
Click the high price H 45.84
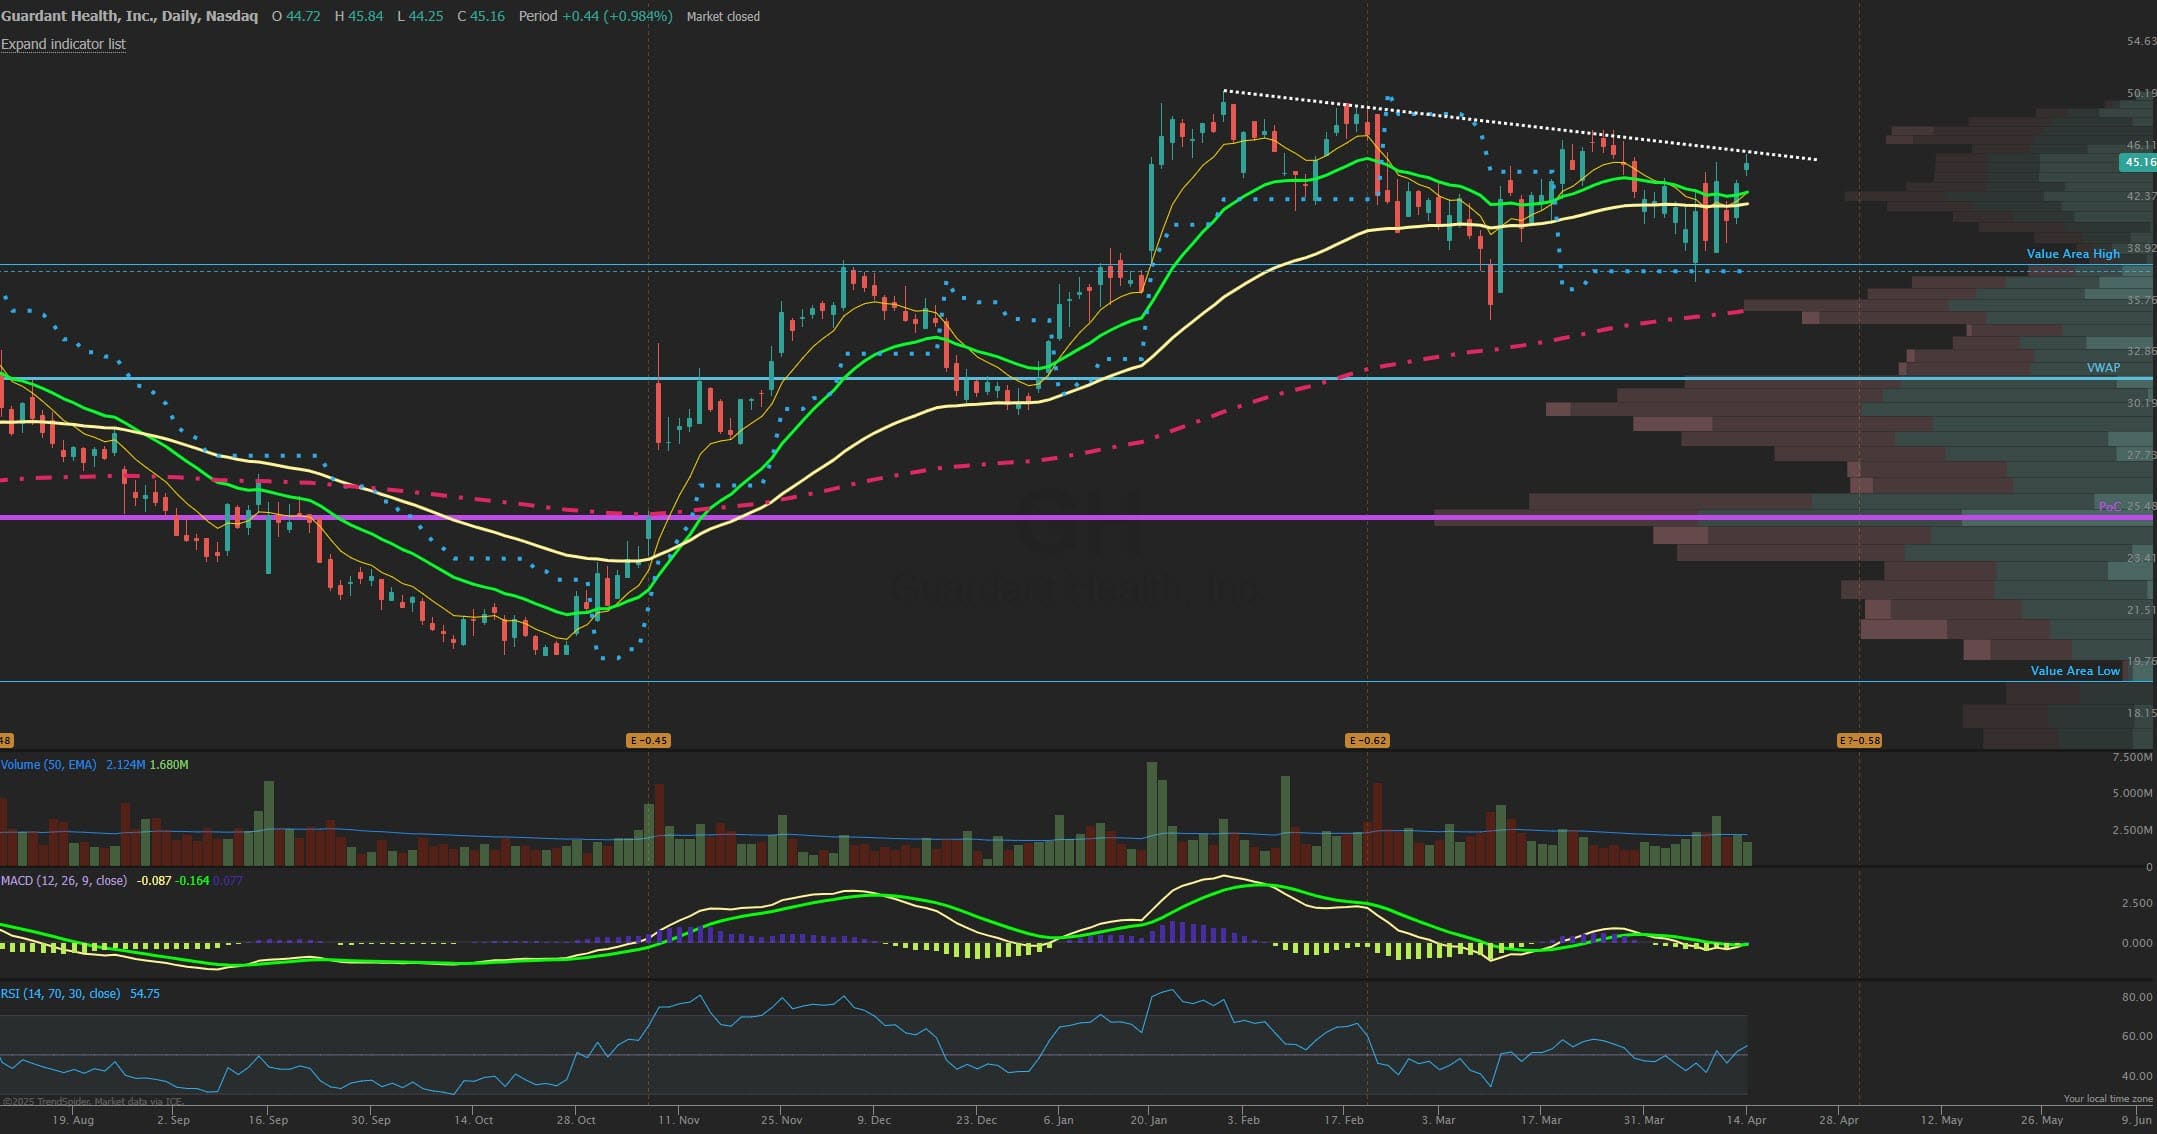[358, 16]
